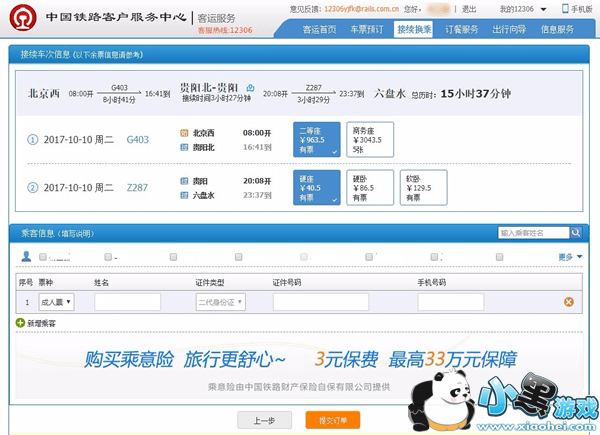Click the 上一步 back button

tap(264, 420)
